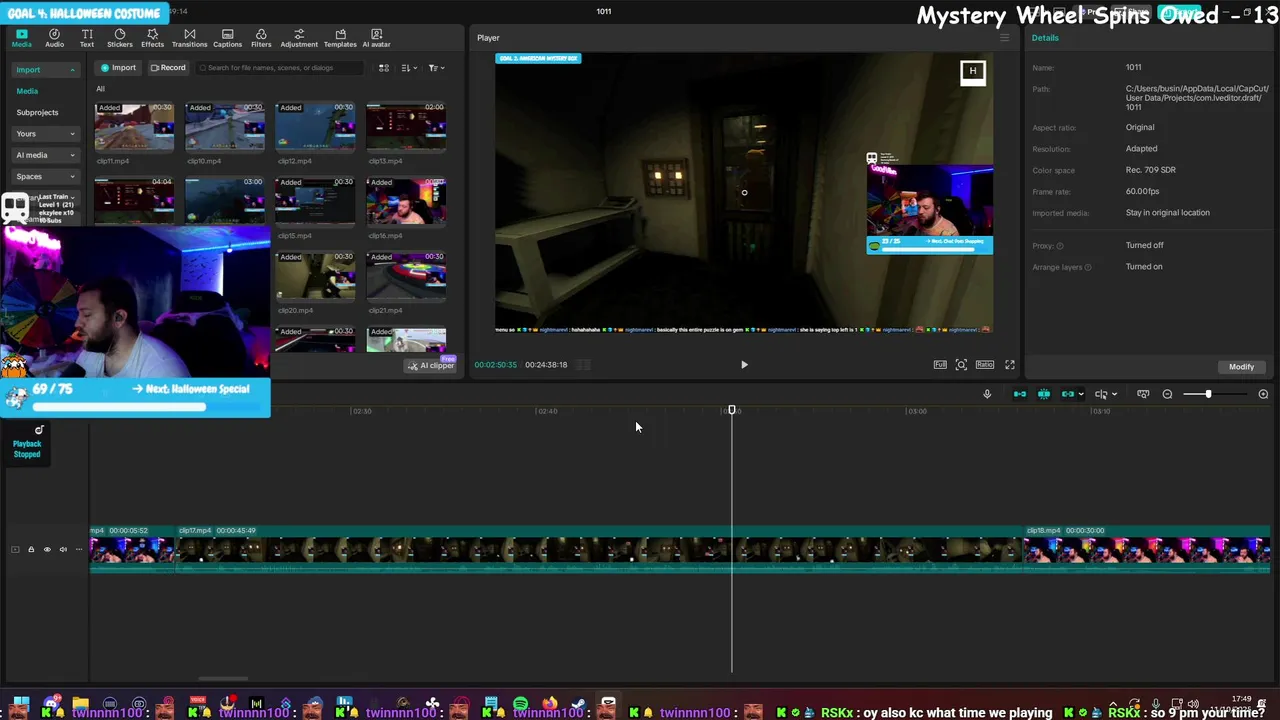Open the media sort dropdown
The image size is (1280, 720).
(409, 68)
